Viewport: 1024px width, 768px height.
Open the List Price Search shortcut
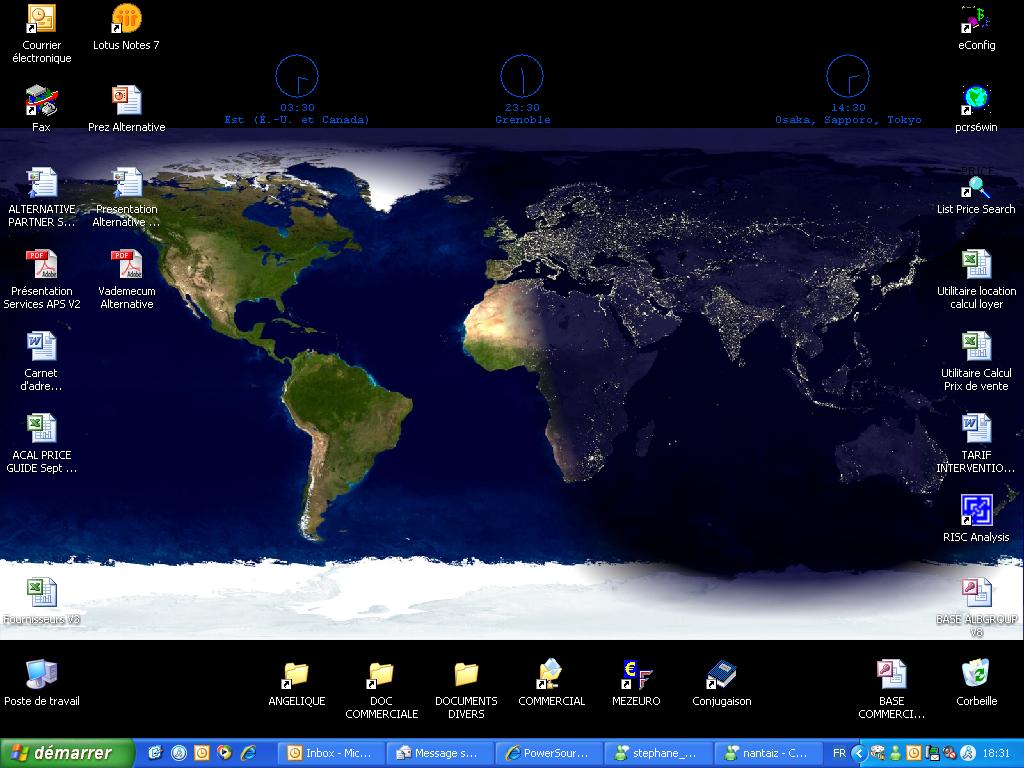tap(976, 185)
